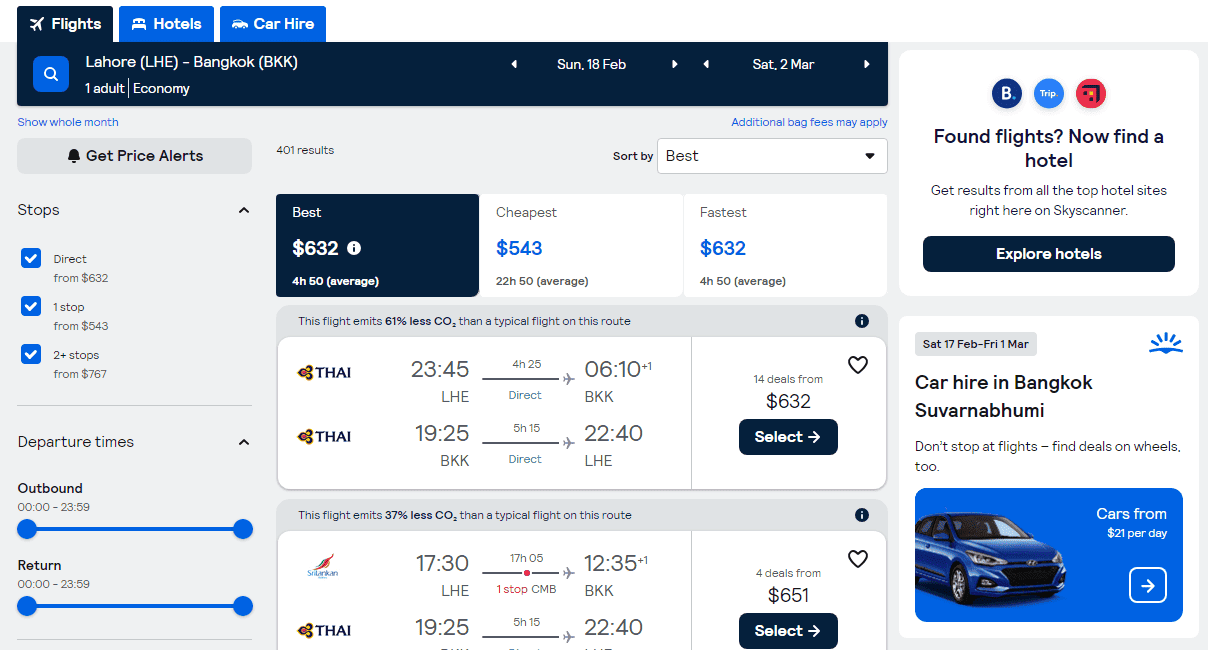The image size is (1208, 650).
Task: Switch to the Hotels tab
Action: pyautogui.click(x=167, y=24)
